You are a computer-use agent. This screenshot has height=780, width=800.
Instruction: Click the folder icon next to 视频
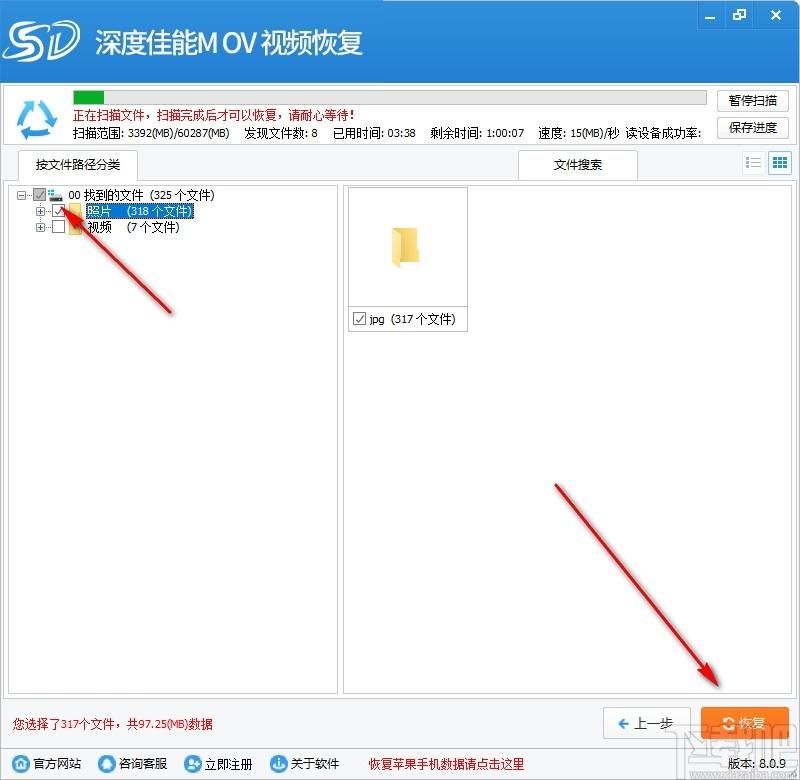(76, 227)
